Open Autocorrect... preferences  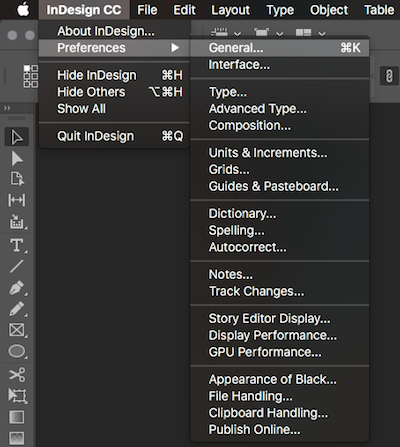280,247
